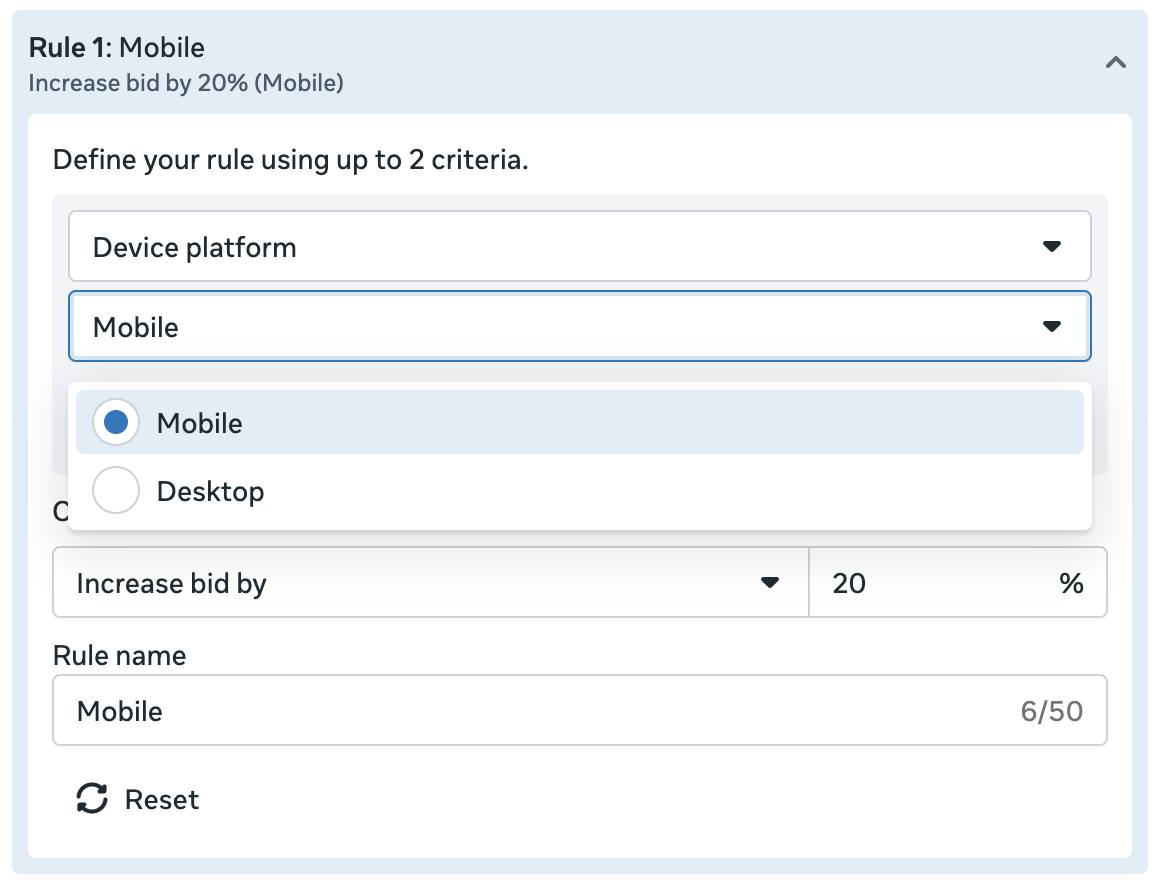Click the Increase bid by 20% subtitle

(x=186, y=83)
